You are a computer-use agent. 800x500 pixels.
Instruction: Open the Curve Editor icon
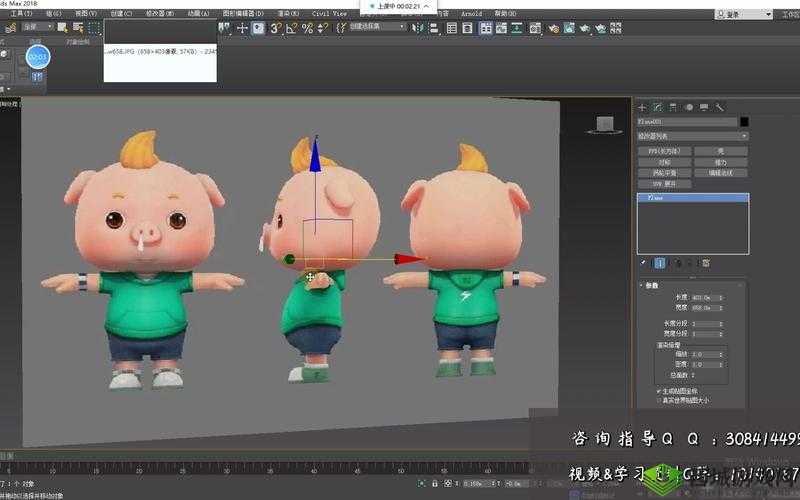[502, 28]
